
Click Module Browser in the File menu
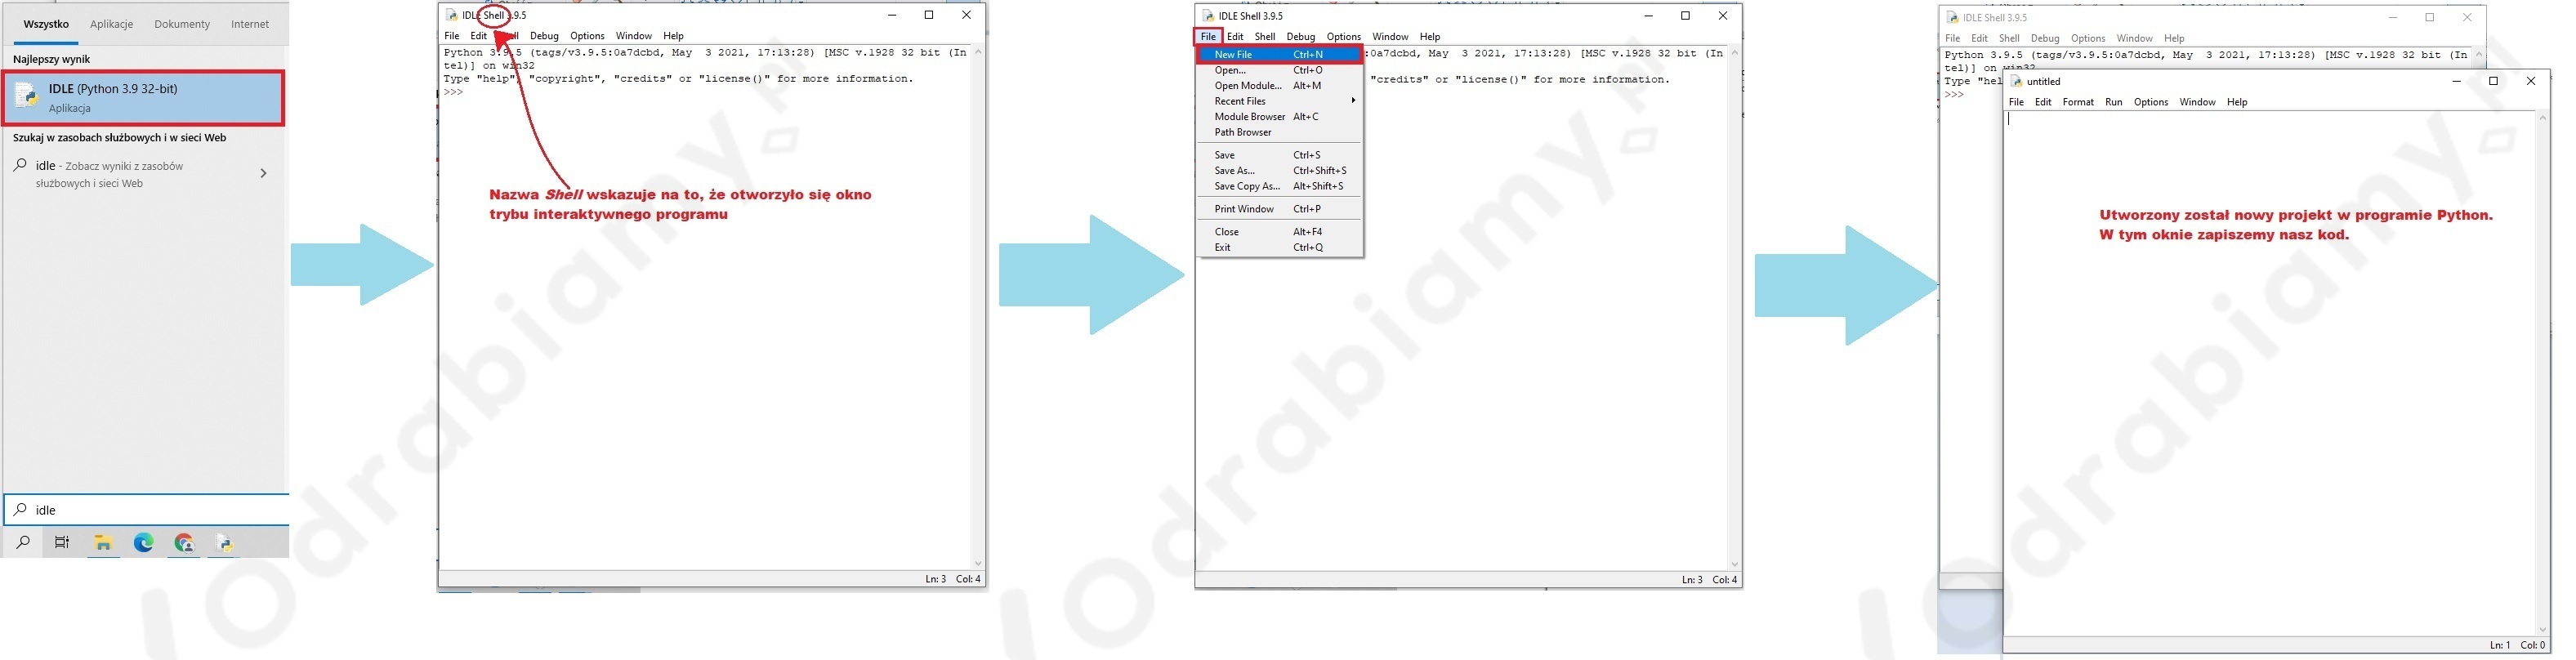tap(1249, 117)
